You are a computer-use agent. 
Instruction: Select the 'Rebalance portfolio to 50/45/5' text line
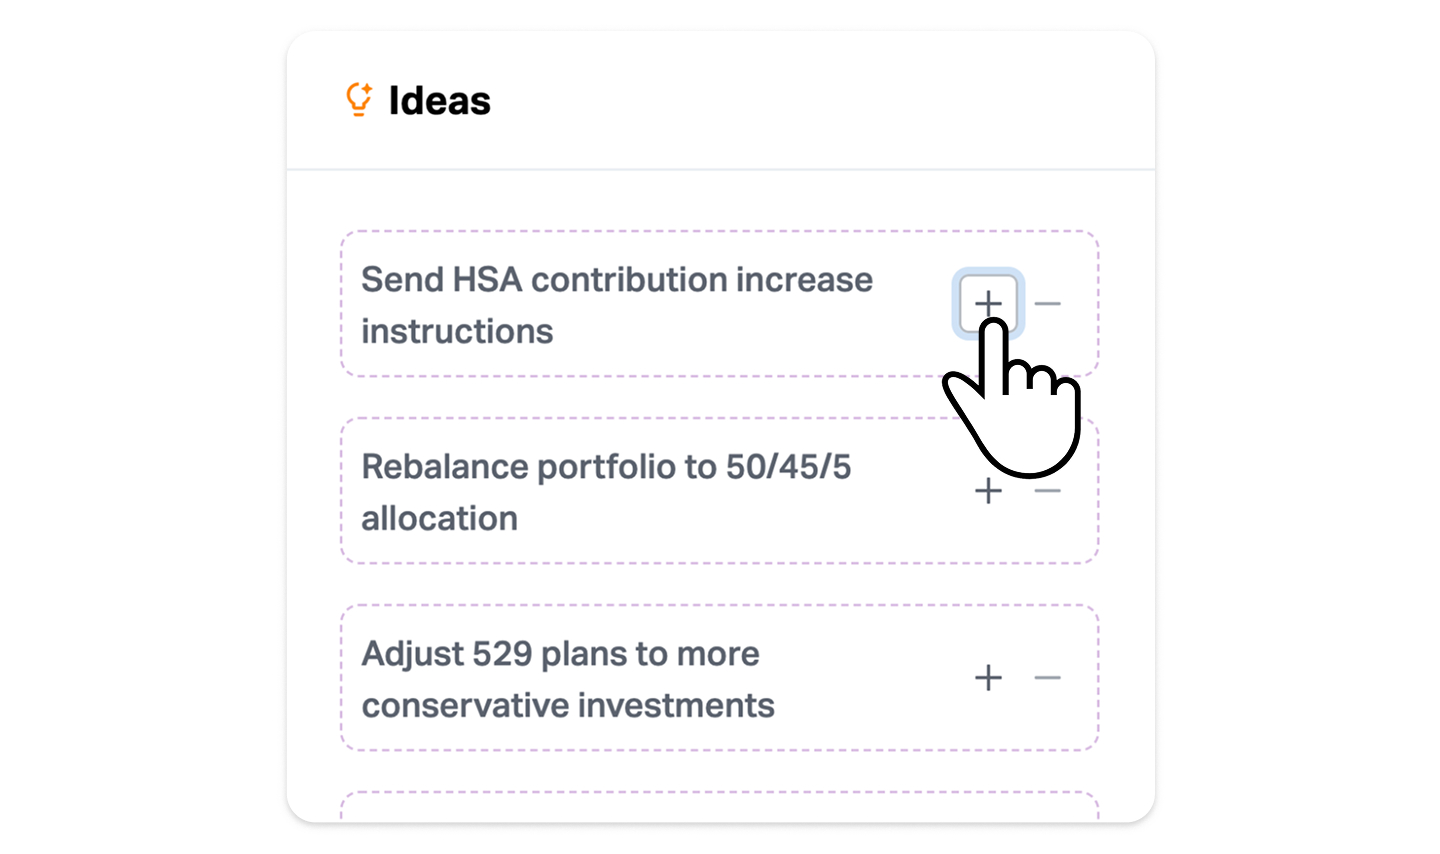tap(605, 467)
